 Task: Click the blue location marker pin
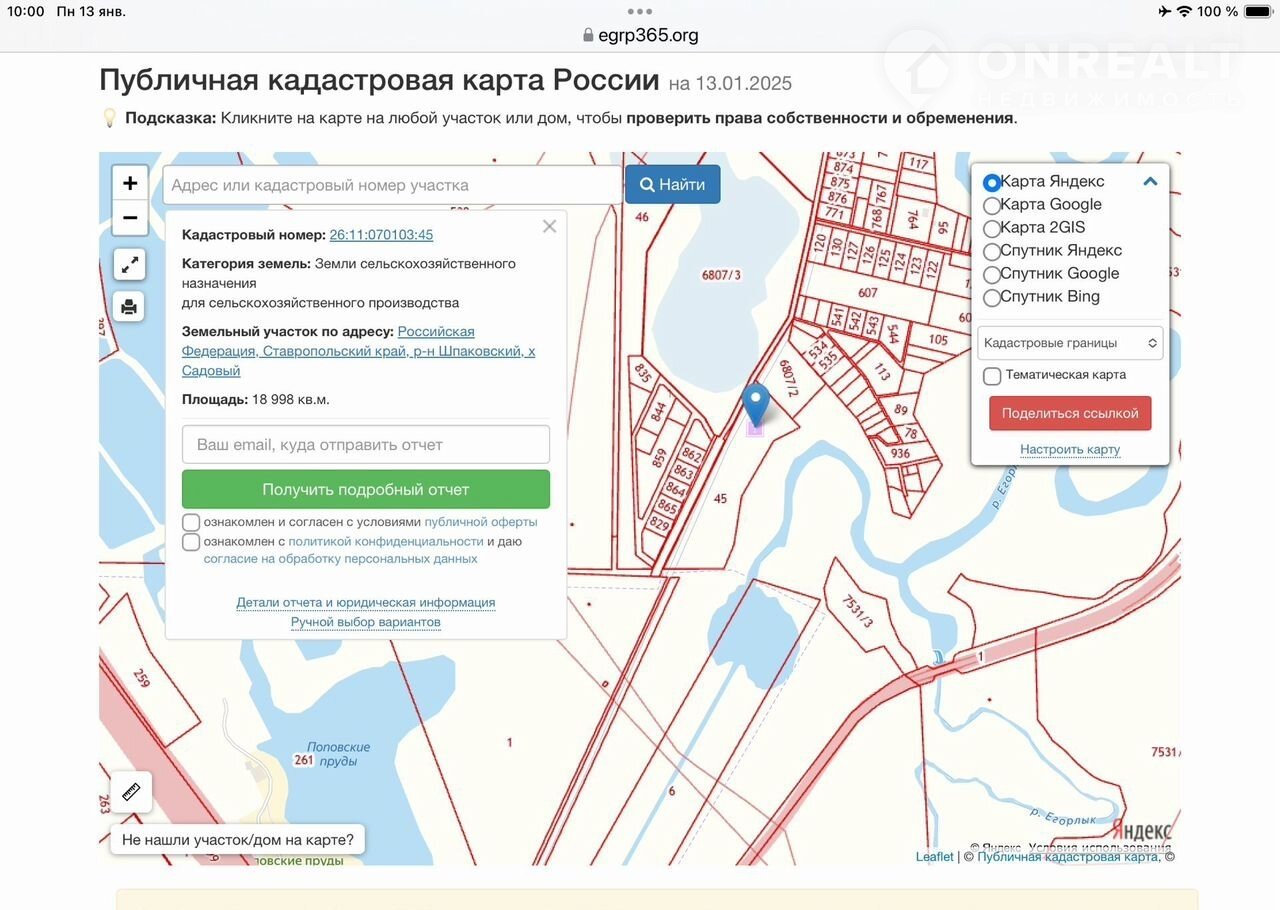tap(757, 404)
